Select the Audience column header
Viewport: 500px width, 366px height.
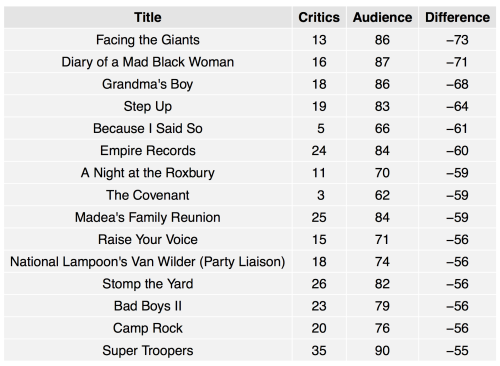coord(382,17)
